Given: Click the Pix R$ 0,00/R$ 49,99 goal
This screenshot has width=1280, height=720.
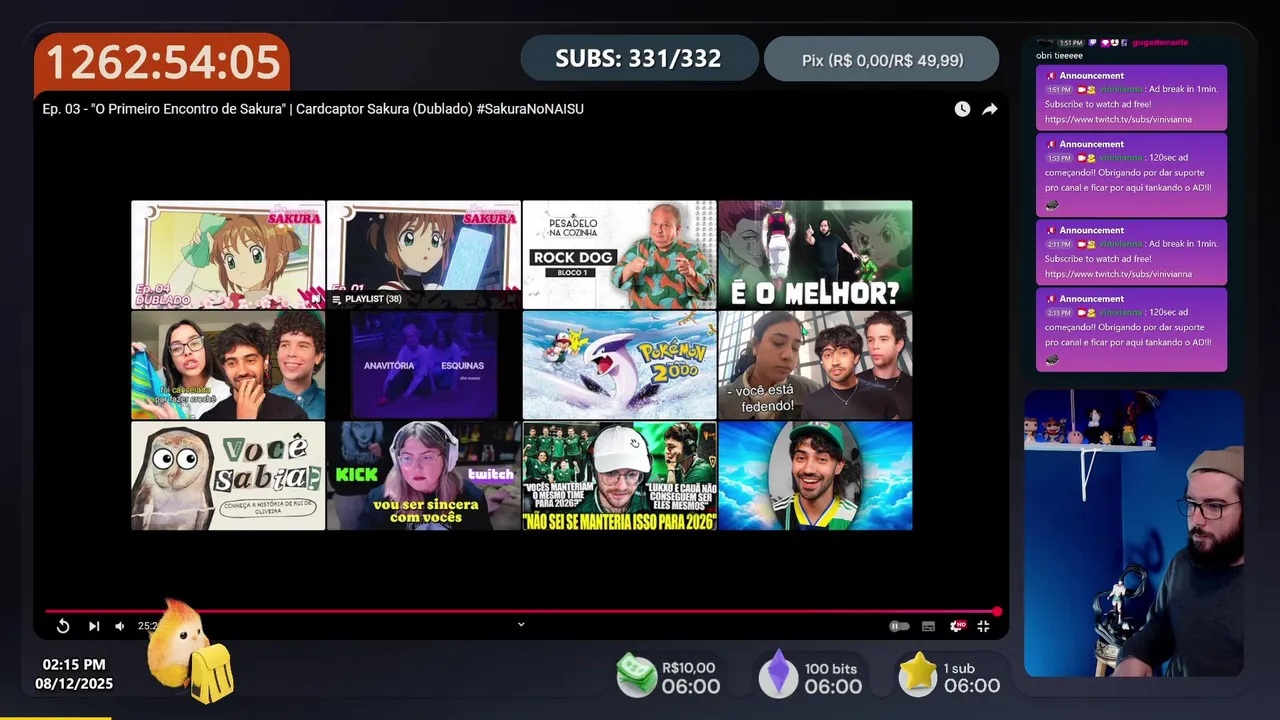Looking at the screenshot, I should pos(882,60).
